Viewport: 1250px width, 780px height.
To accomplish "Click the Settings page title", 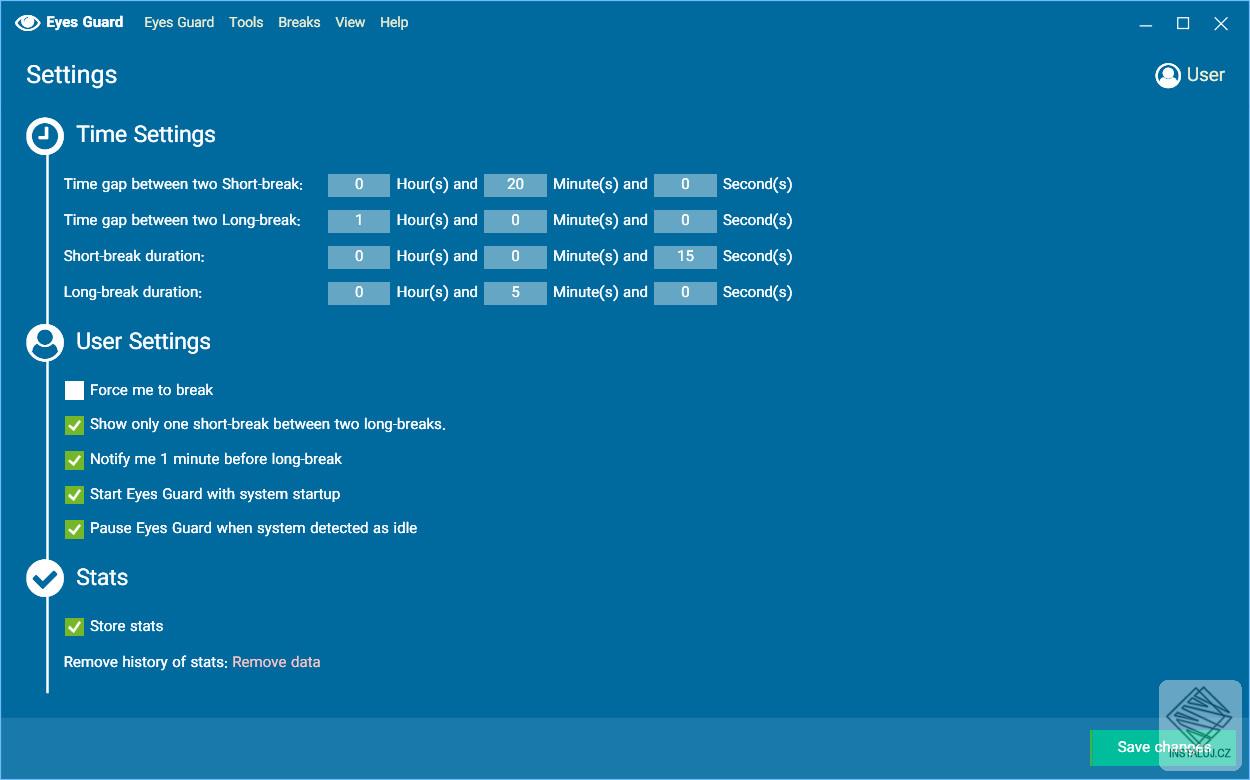I will tap(72, 75).
